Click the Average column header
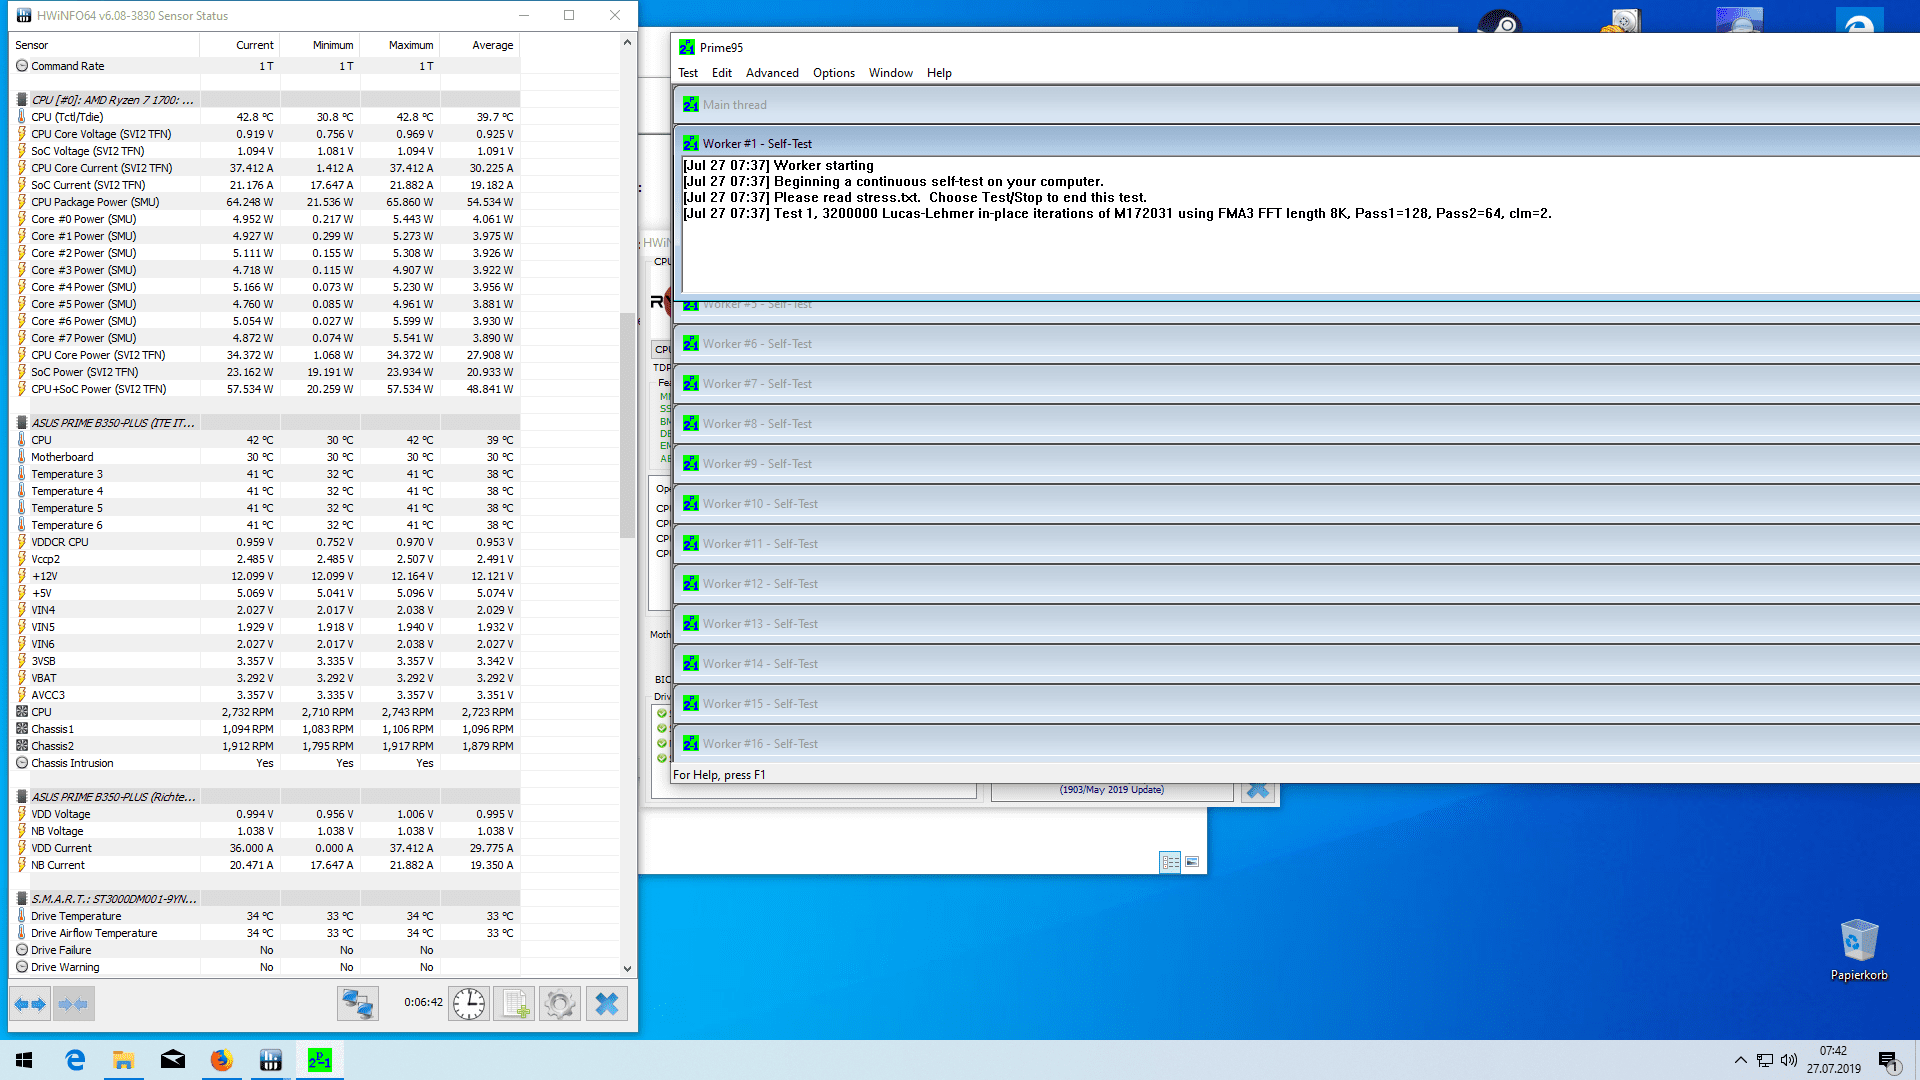 [x=480, y=45]
